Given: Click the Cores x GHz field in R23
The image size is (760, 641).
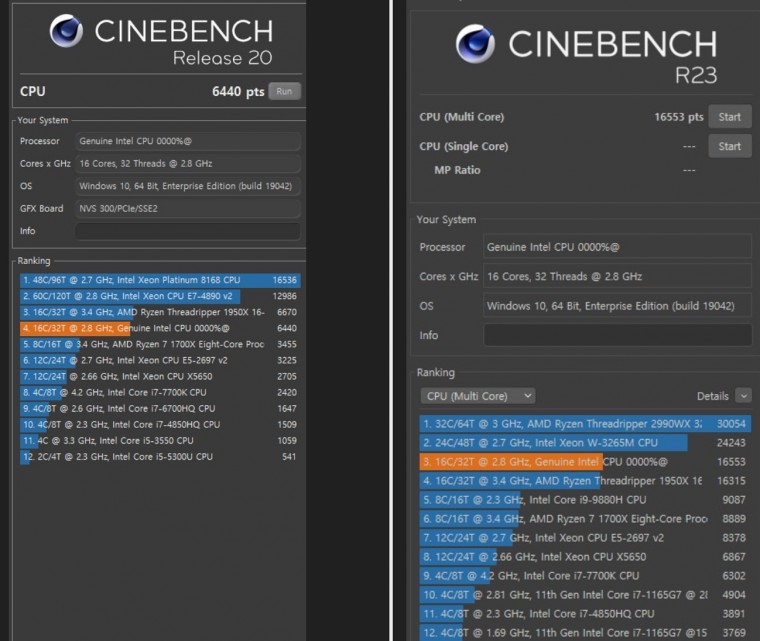Looking at the screenshot, I should click(x=618, y=276).
